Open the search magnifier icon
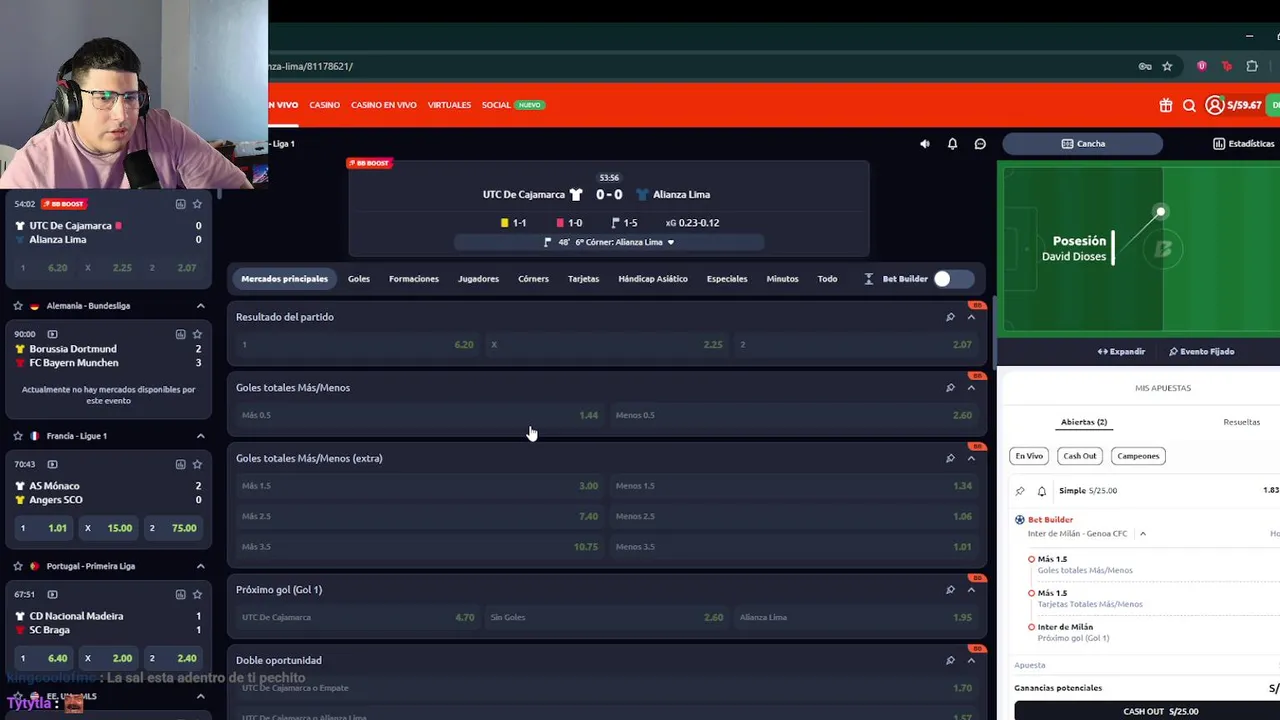Image resolution: width=1280 pixels, height=720 pixels. click(1189, 105)
